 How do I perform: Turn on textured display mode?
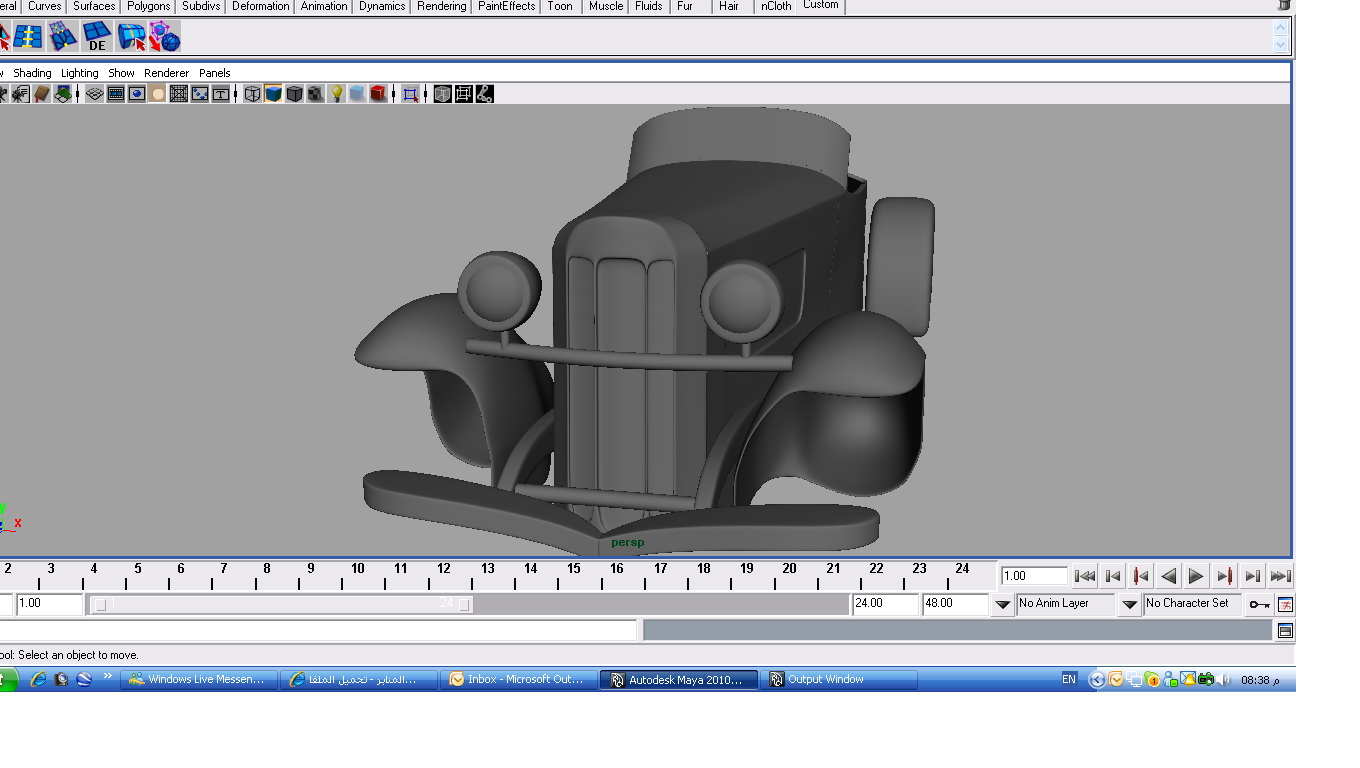[315, 94]
